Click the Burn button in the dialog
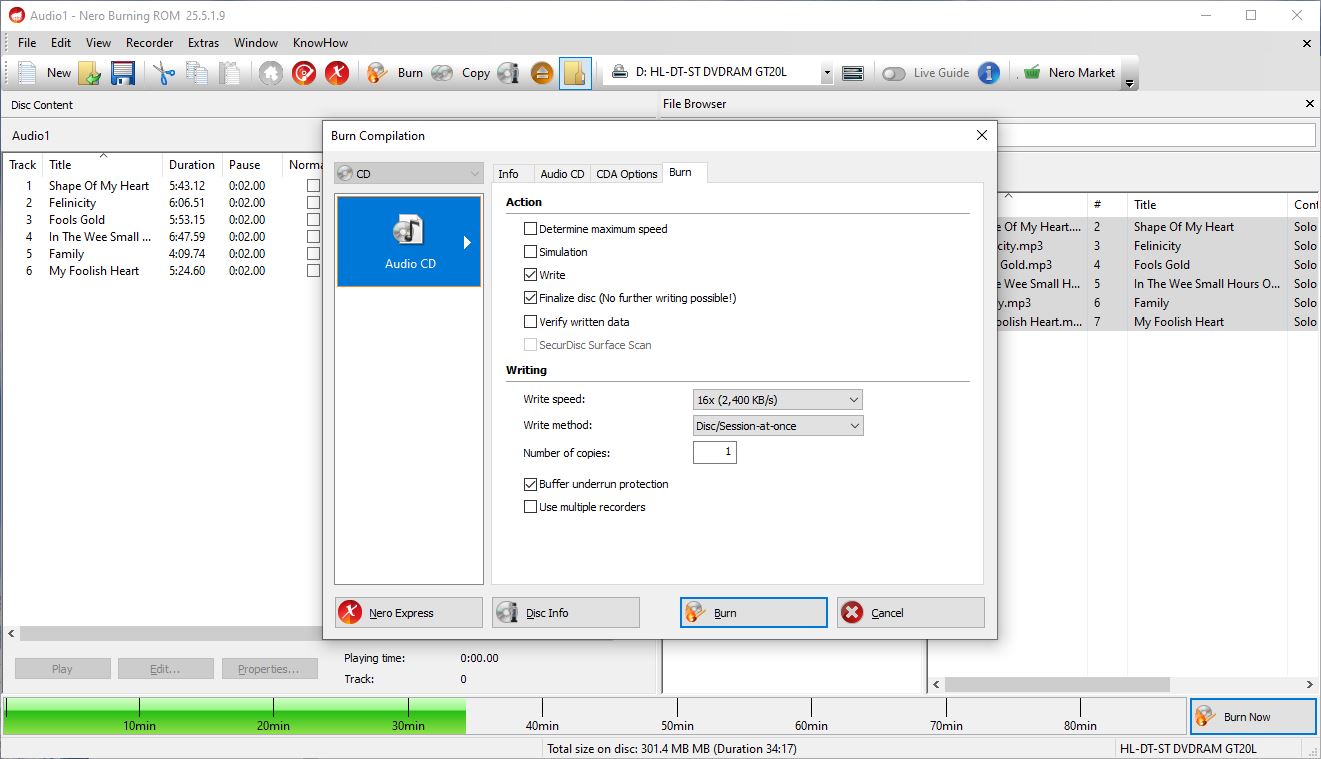1321x759 pixels. [754, 613]
